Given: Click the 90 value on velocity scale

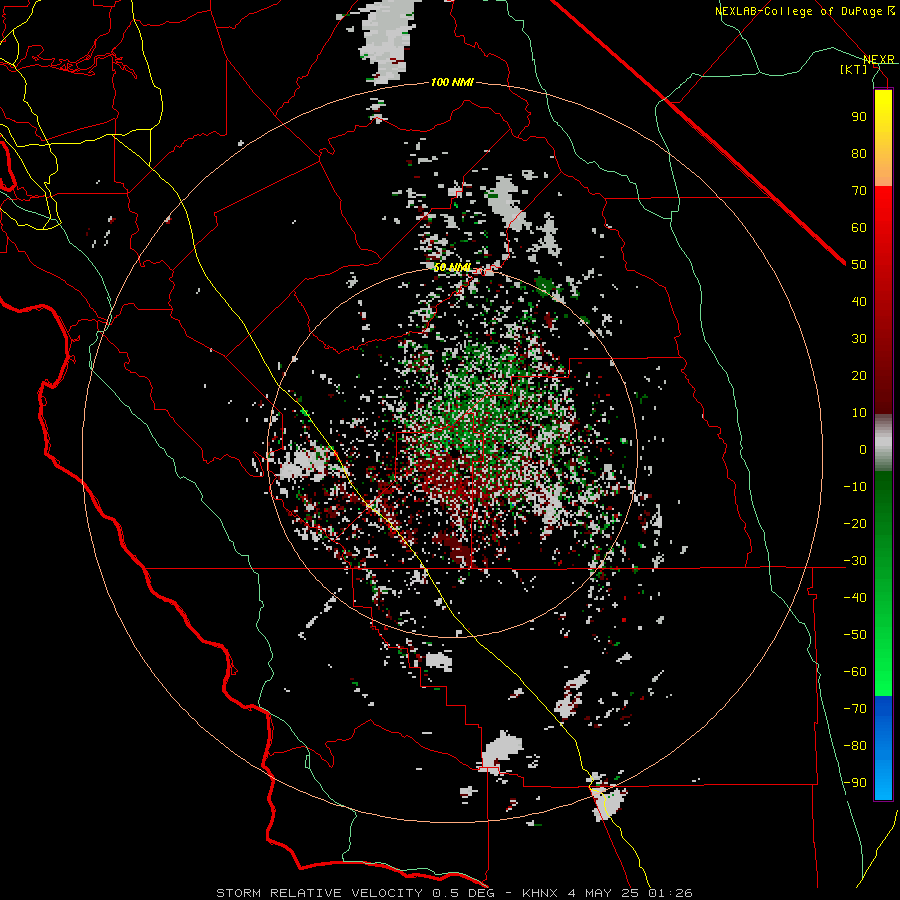Looking at the screenshot, I should [859, 117].
